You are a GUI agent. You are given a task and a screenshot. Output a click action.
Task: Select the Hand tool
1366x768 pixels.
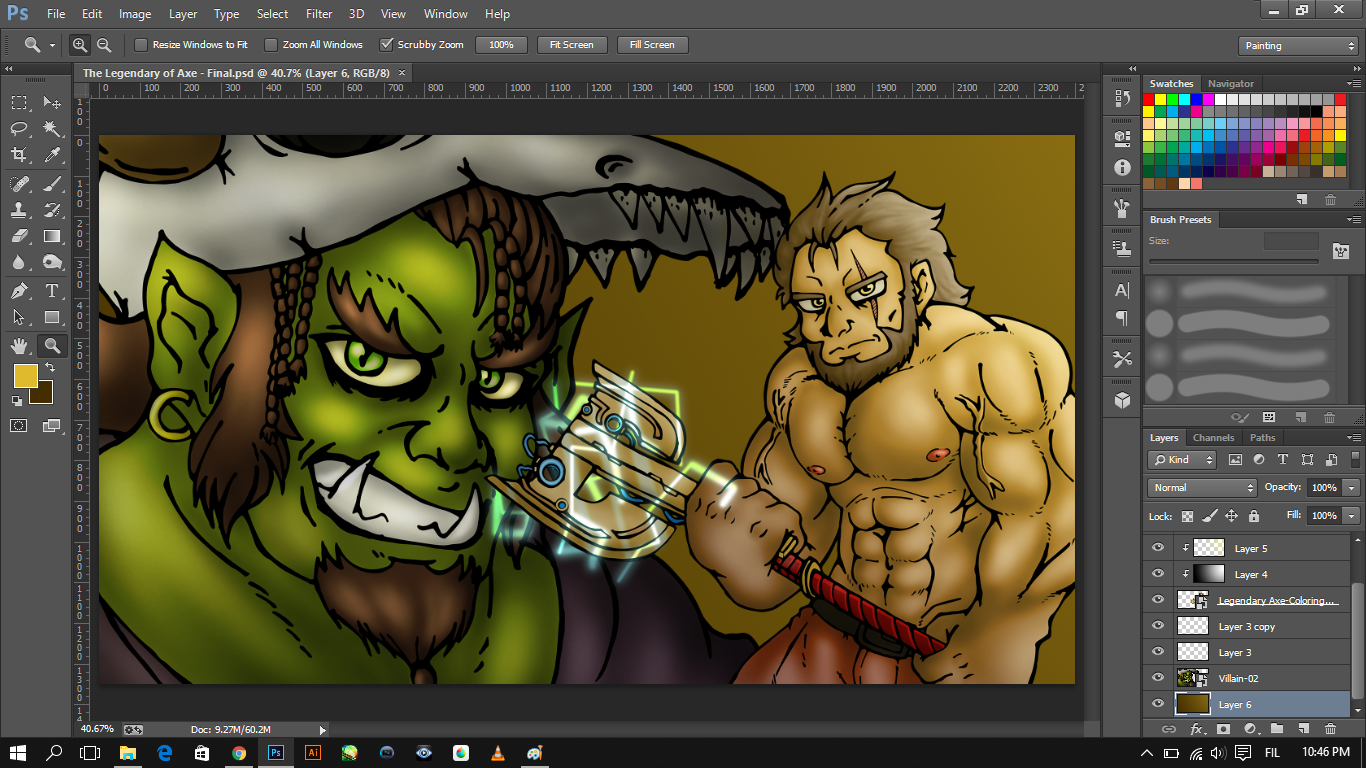tap(19, 346)
